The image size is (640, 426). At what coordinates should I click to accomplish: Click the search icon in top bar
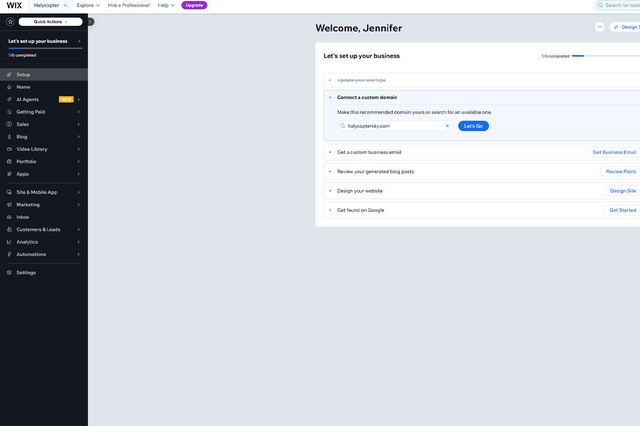600,5
